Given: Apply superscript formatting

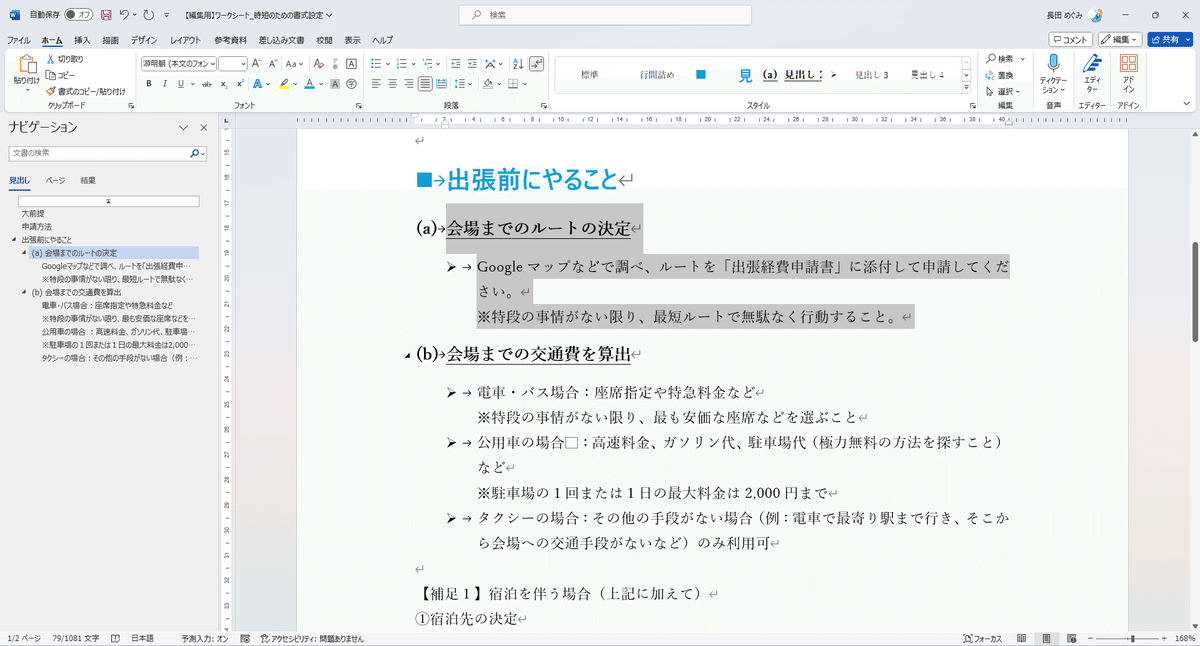Looking at the screenshot, I should coord(239,84).
